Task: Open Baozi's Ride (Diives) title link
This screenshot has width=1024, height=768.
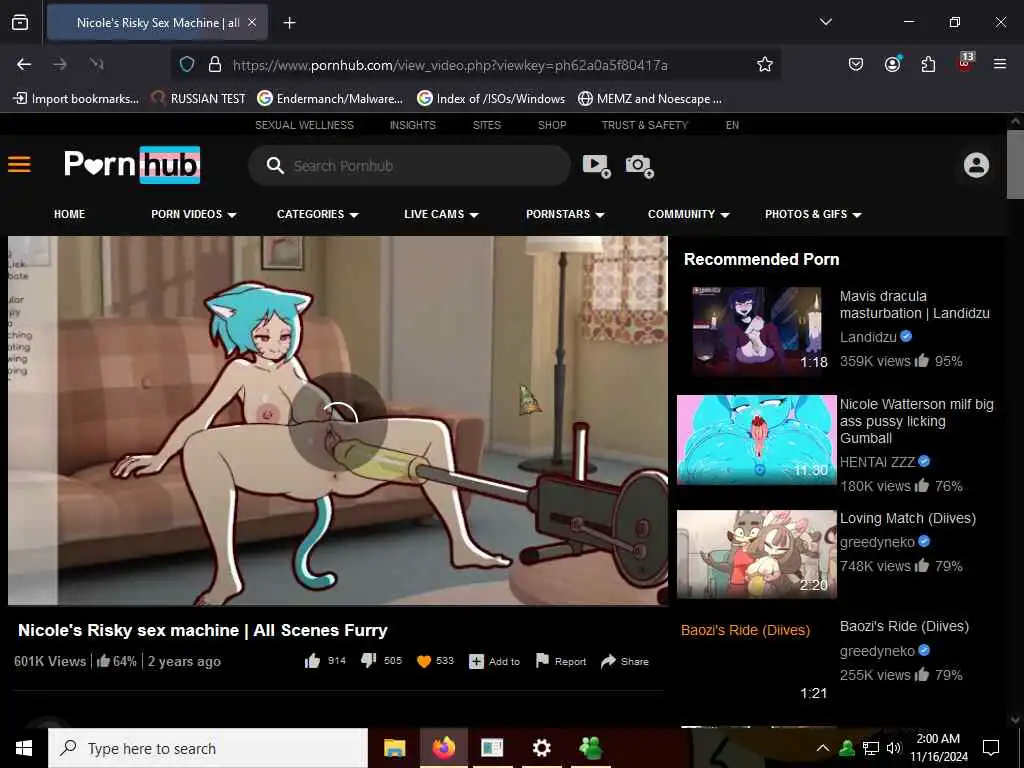Action: [x=904, y=626]
